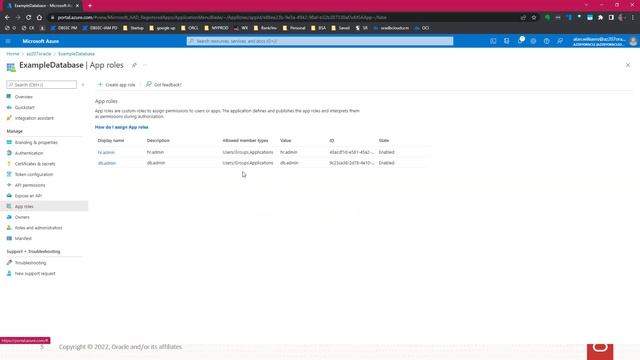Open Owners in the sidebar
This screenshot has height=360, width=640.
[22, 217]
